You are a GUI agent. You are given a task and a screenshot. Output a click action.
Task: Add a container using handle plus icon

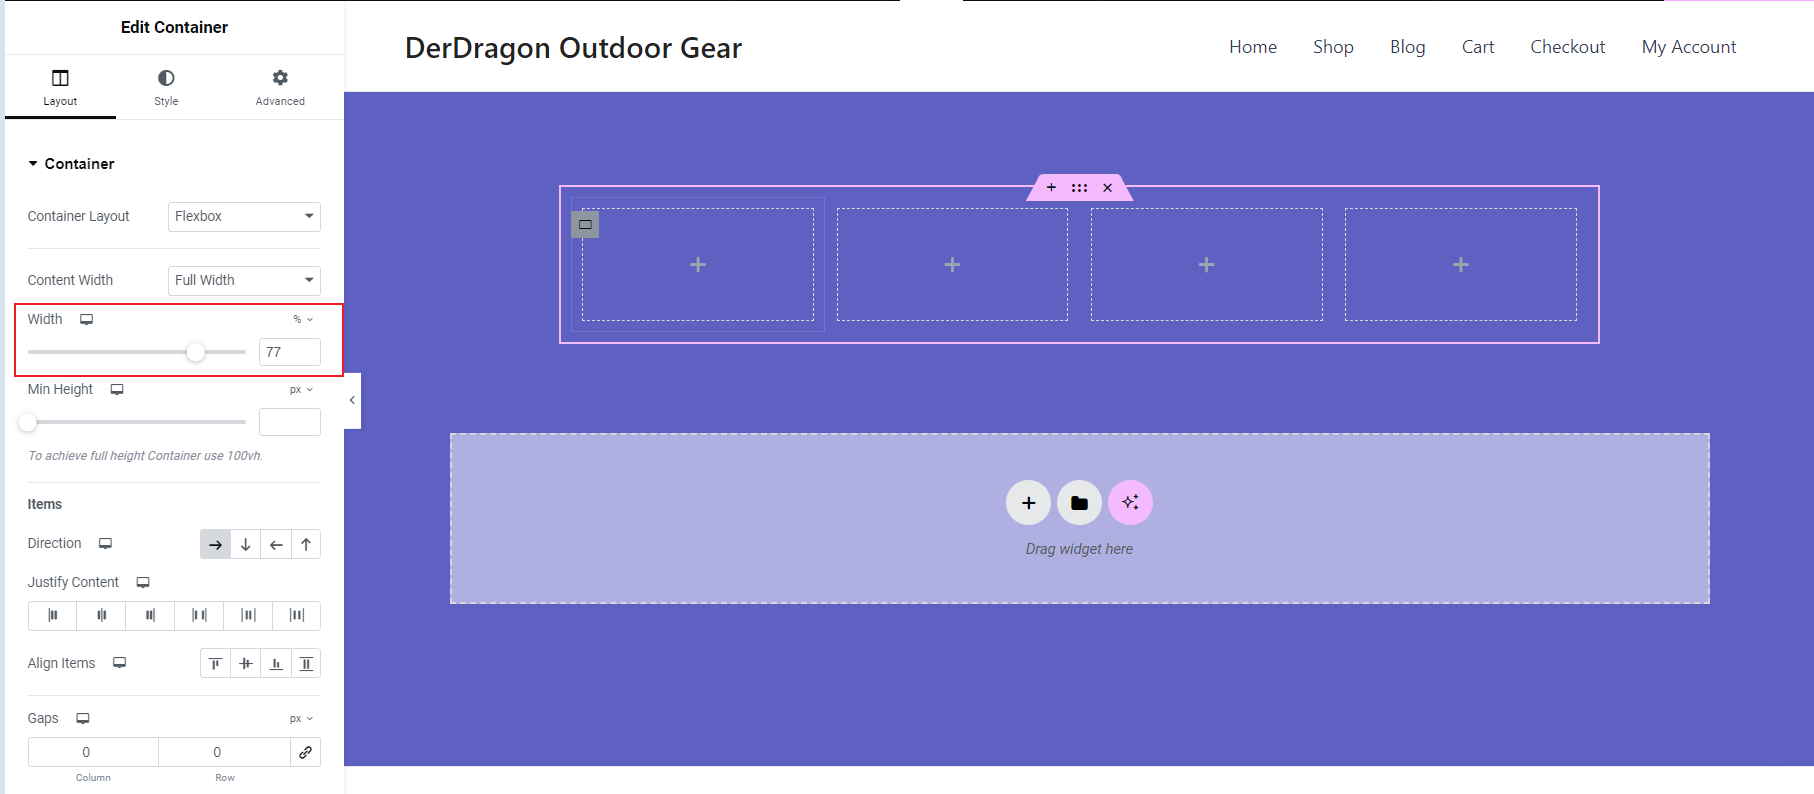[1051, 187]
